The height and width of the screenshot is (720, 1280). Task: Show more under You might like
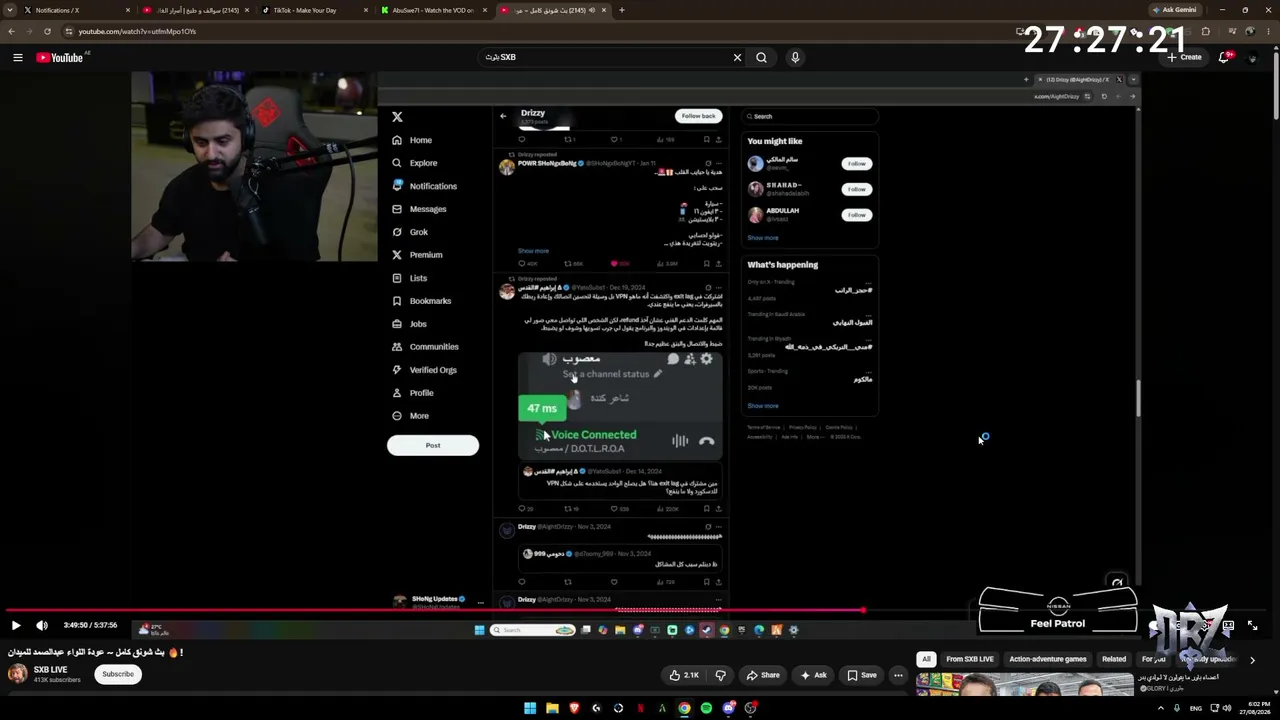[x=762, y=238]
